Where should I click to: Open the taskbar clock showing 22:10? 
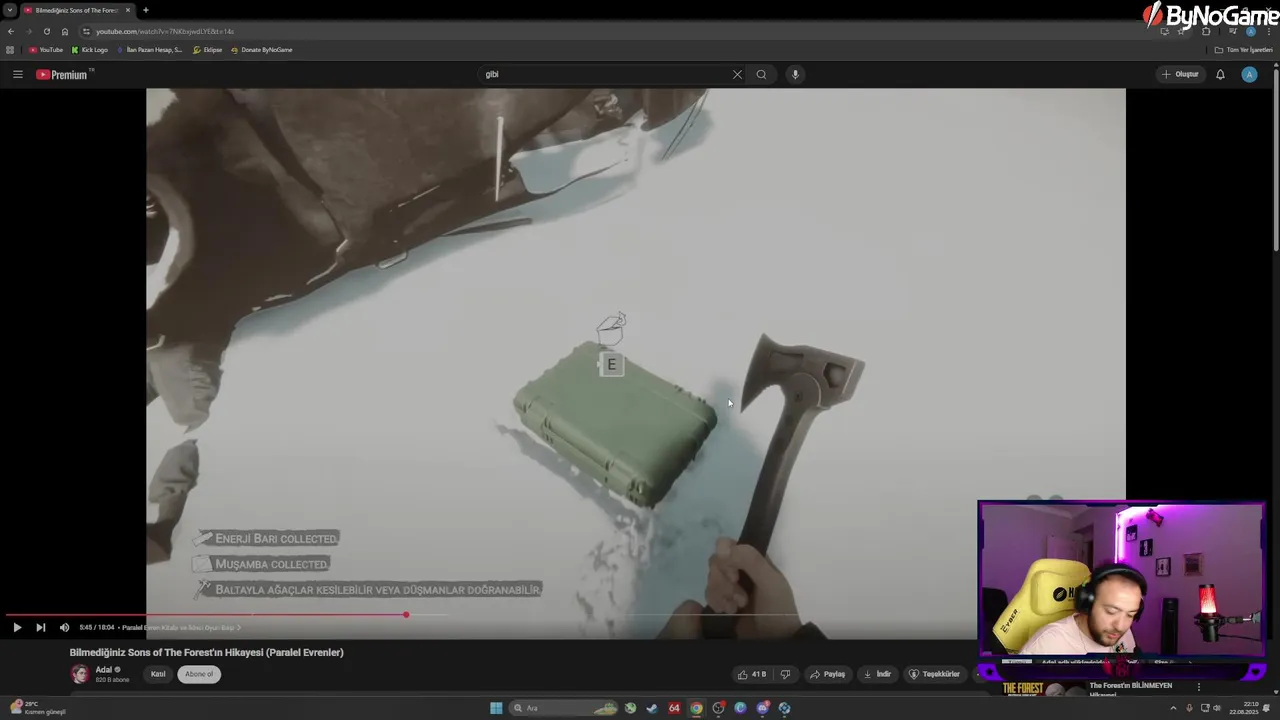click(x=1242, y=708)
